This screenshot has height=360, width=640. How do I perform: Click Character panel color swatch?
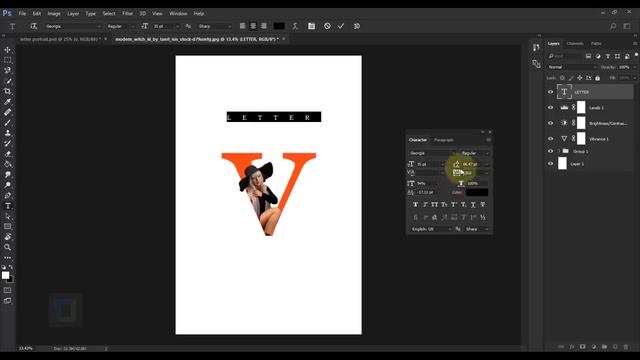point(477,192)
